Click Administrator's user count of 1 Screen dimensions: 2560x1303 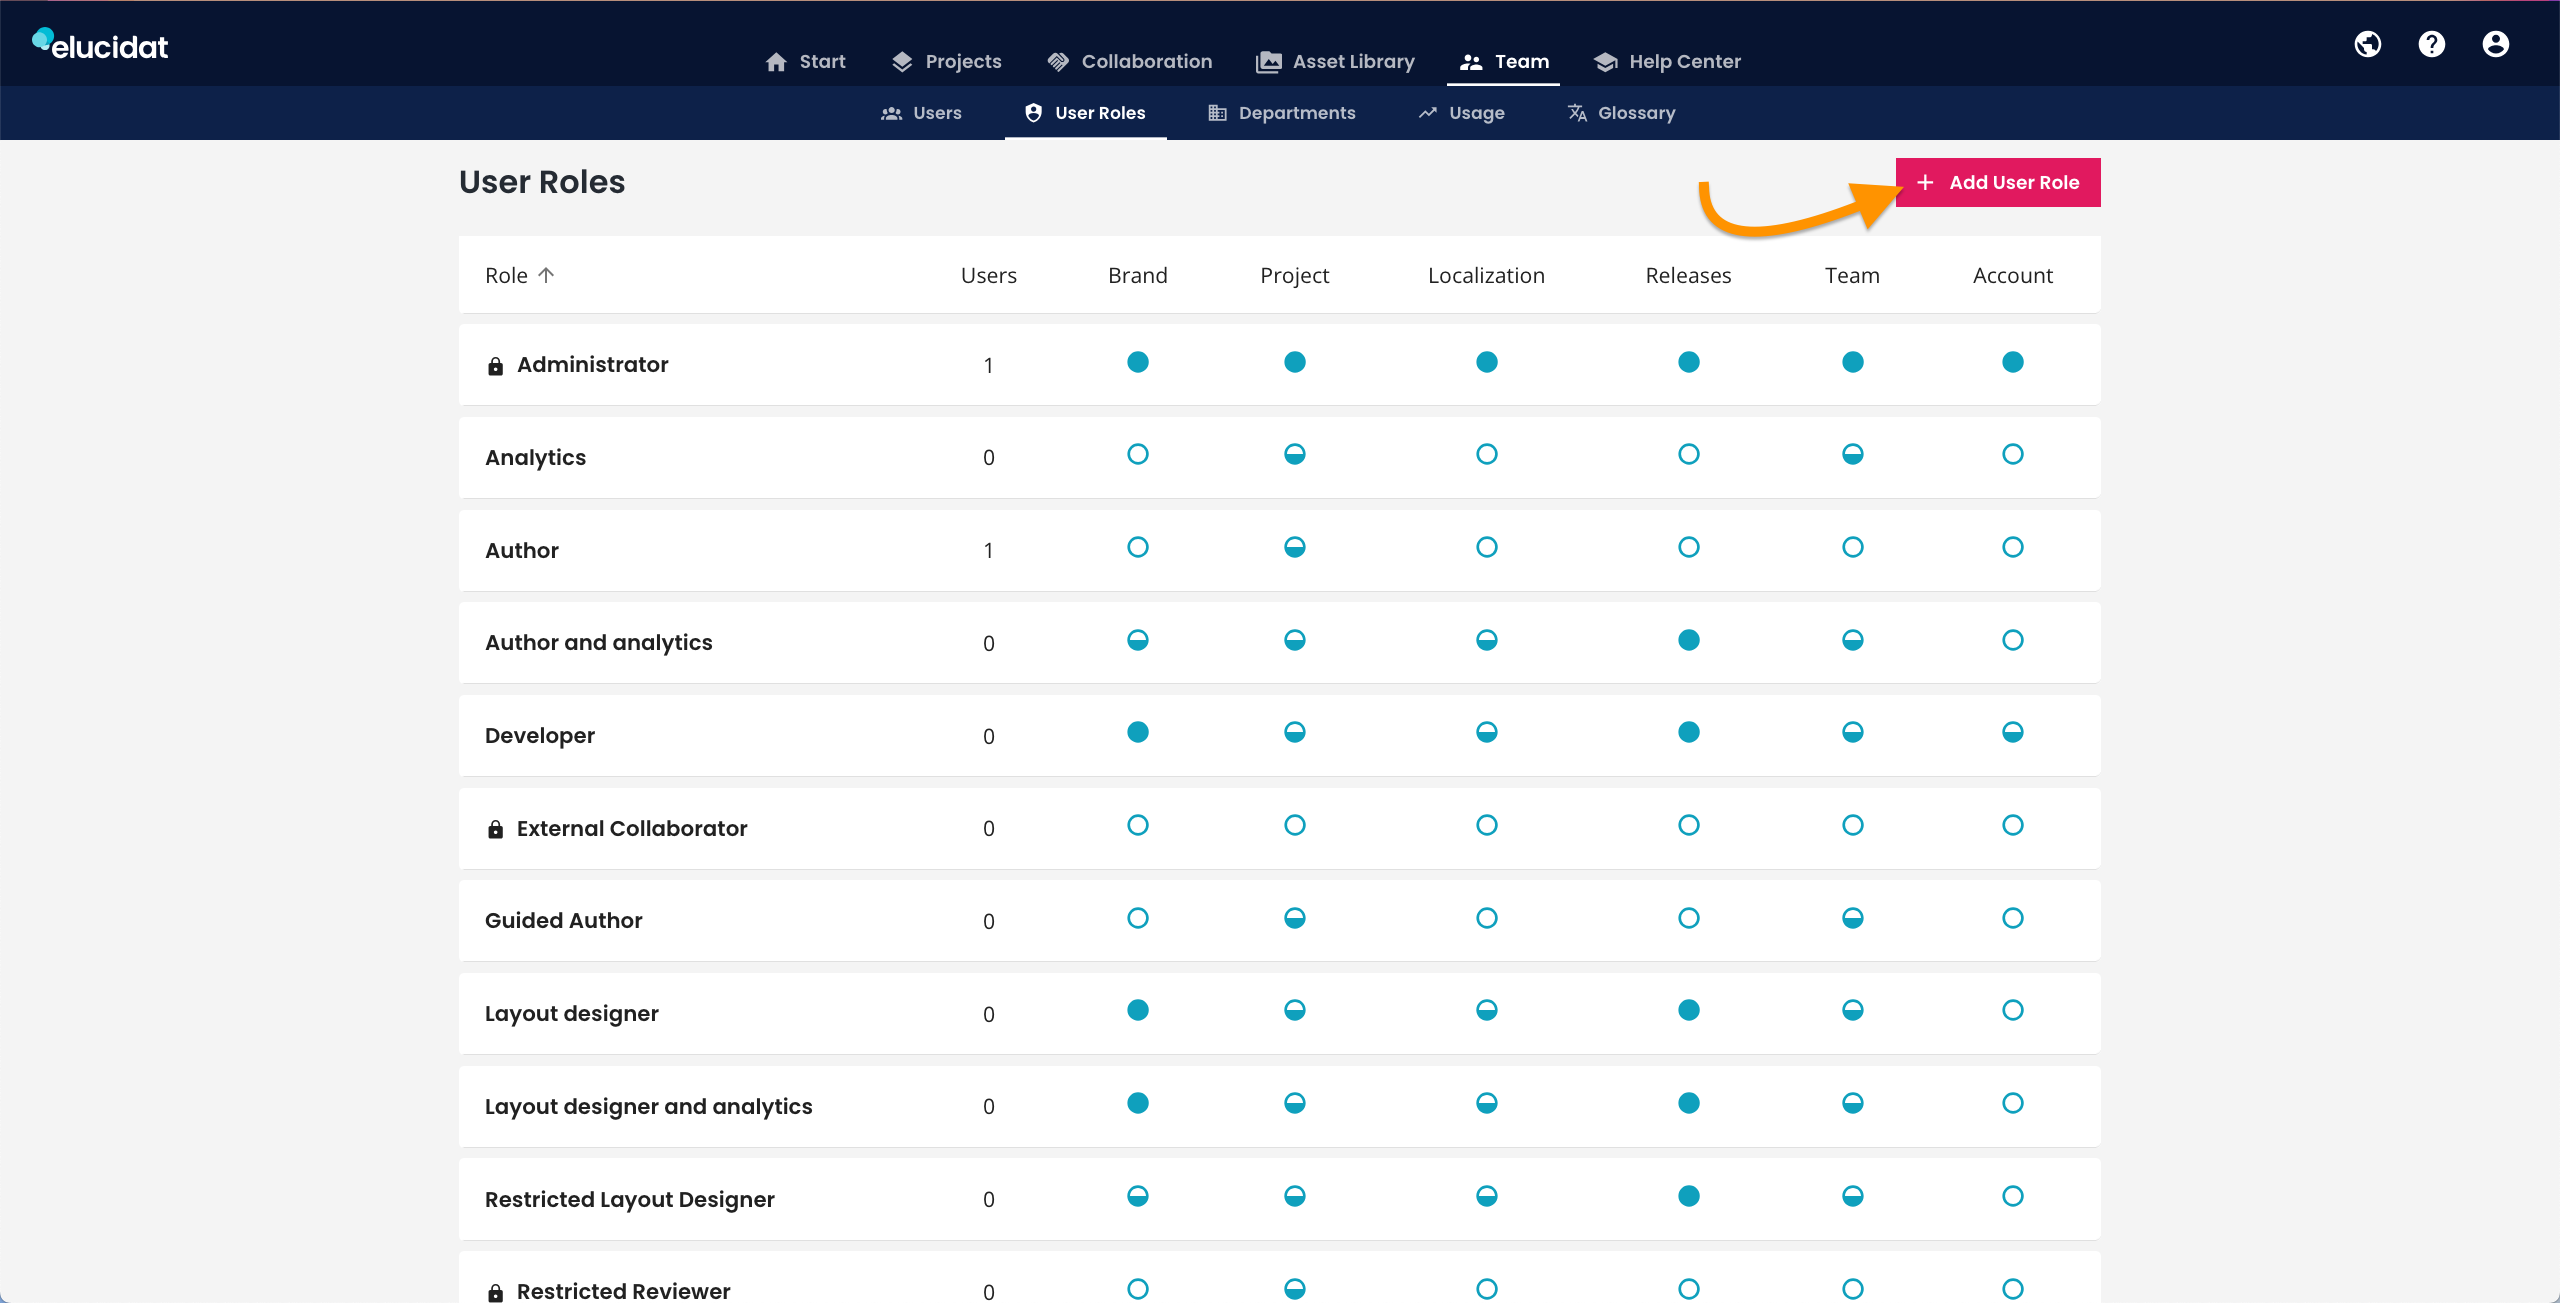click(988, 365)
